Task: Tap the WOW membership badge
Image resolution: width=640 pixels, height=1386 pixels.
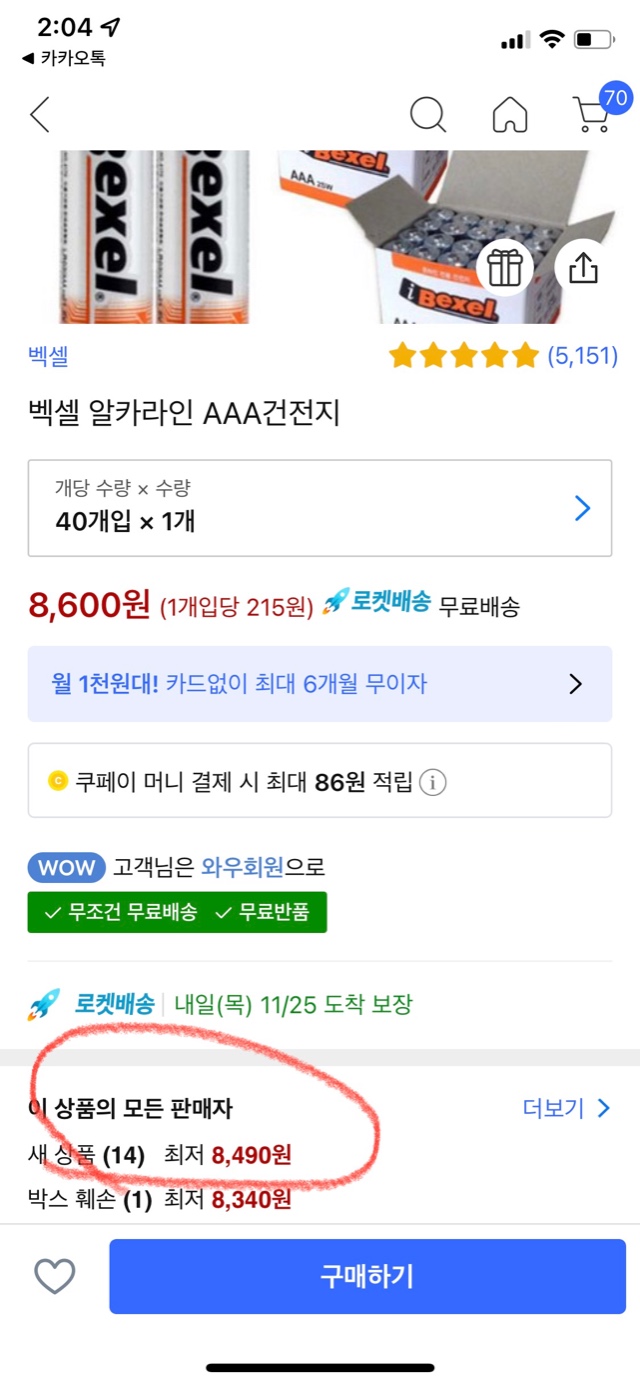Action: pos(66,867)
